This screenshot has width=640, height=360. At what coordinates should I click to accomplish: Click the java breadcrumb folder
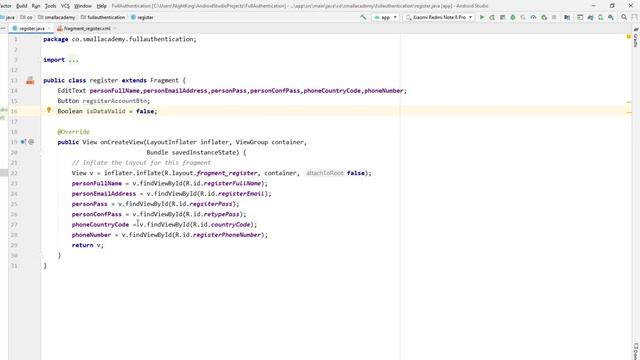click(8, 17)
